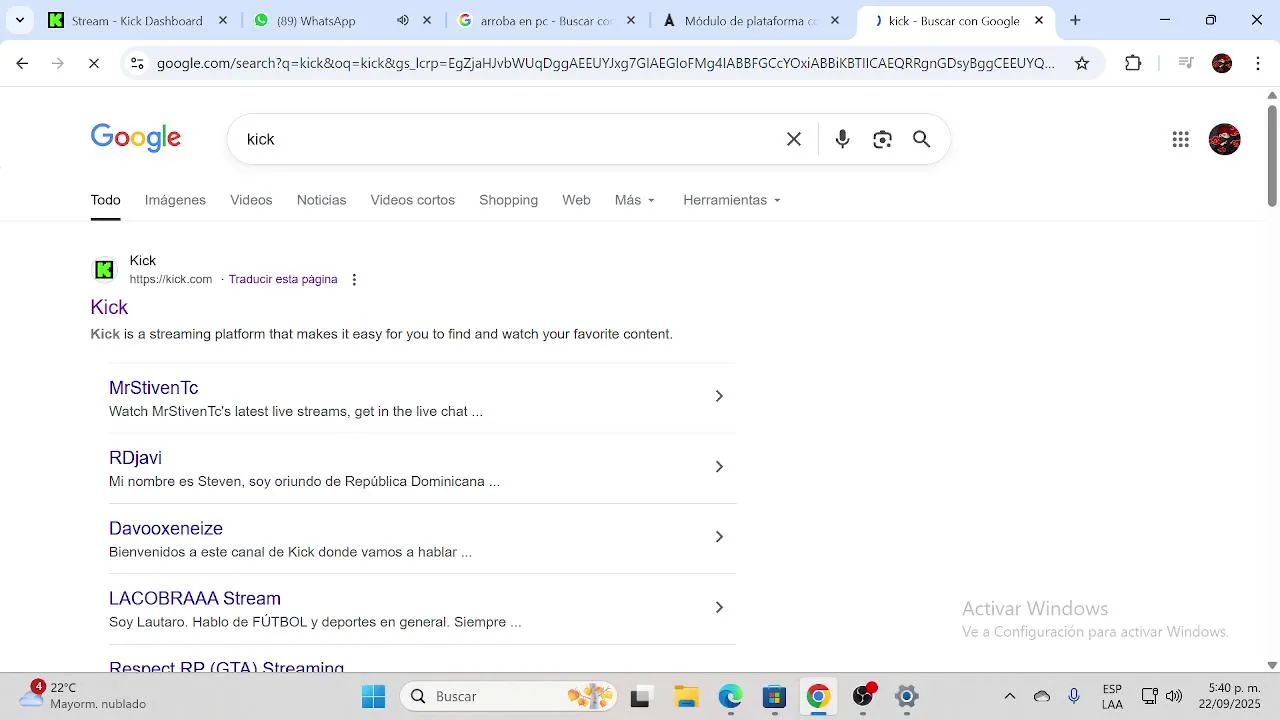This screenshot has width=1280, height=720.
Task: Close the Módulo de plataforma tab
Action: (x=835, y=20)
